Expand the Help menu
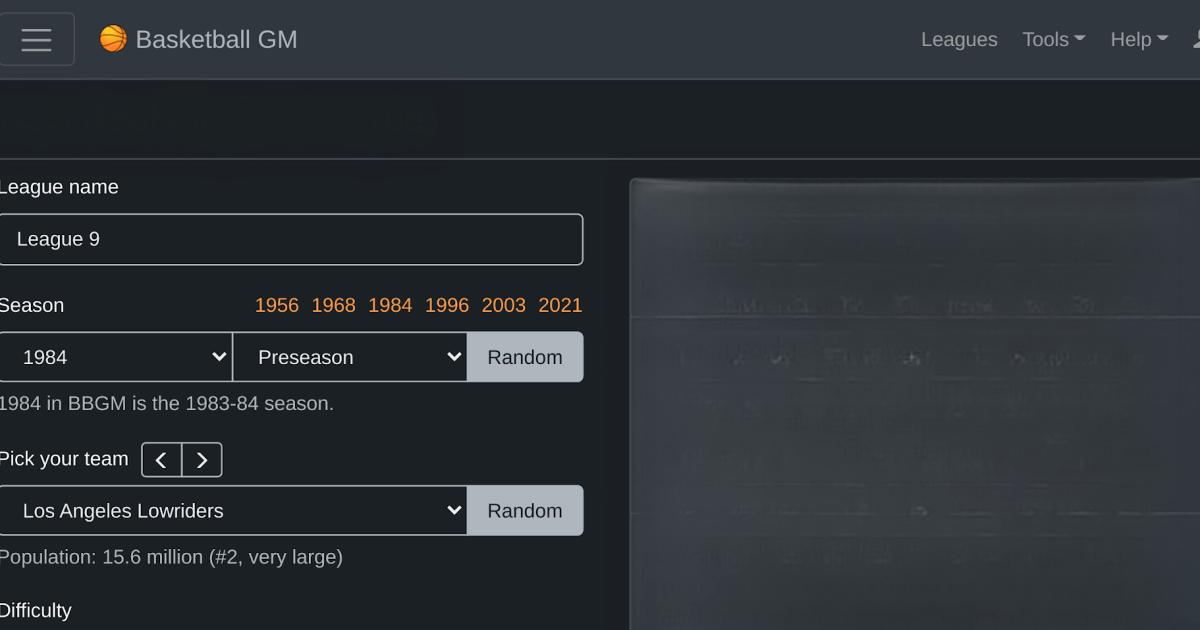The height and width of the screenshot is (630, 1200). click(x=1138, y=39)
